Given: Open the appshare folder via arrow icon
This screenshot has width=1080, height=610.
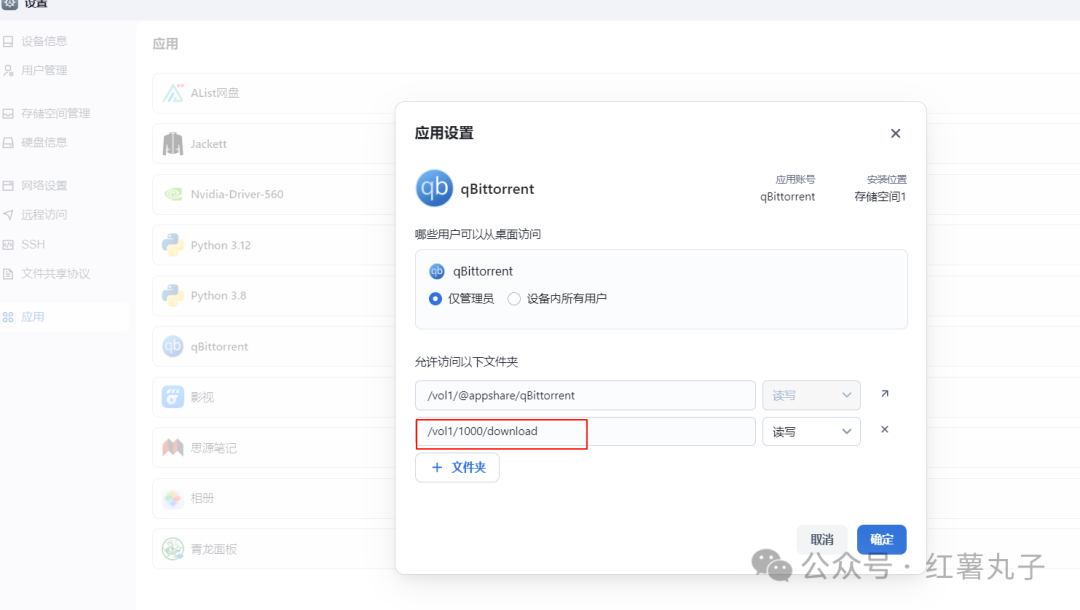Looking at the screenshot, I should 884,394.
